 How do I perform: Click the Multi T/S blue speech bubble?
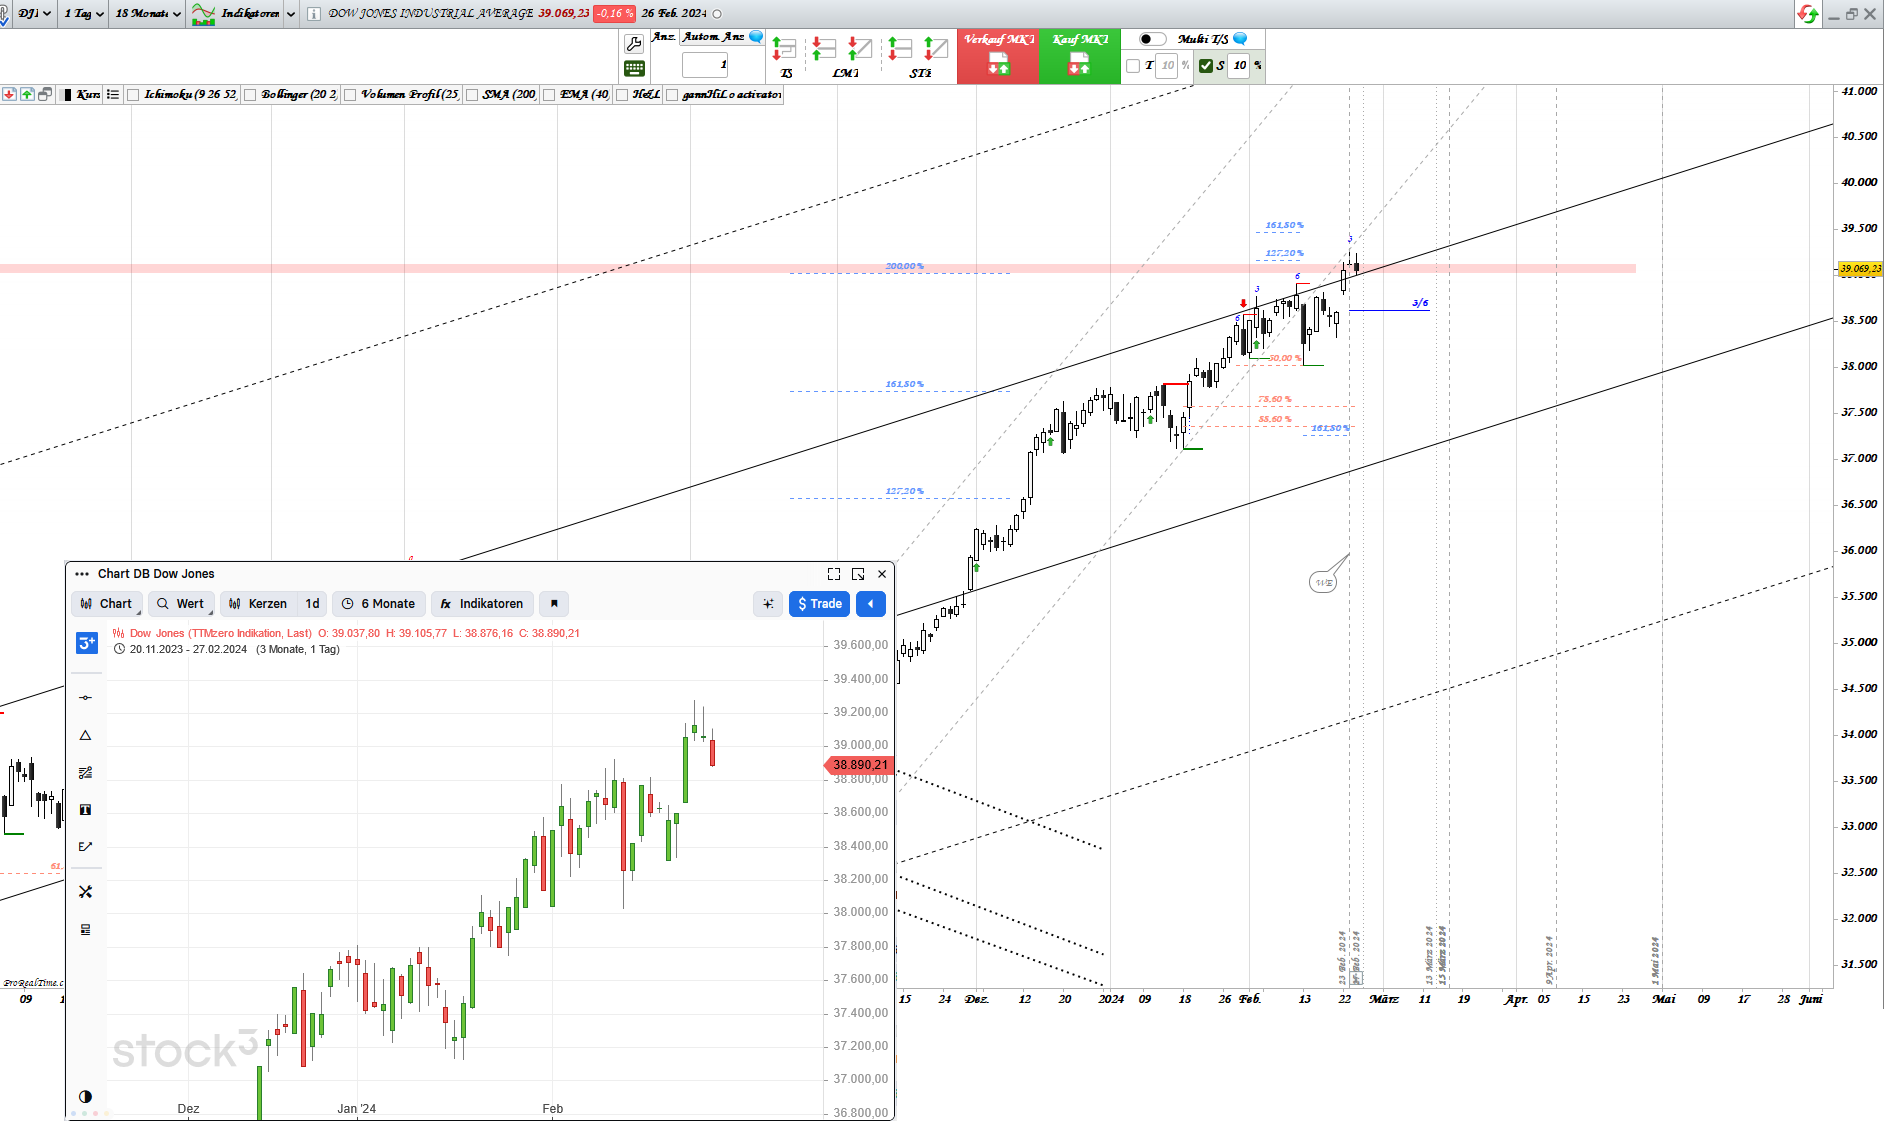pyautogui.click(x=1240, y=39)
